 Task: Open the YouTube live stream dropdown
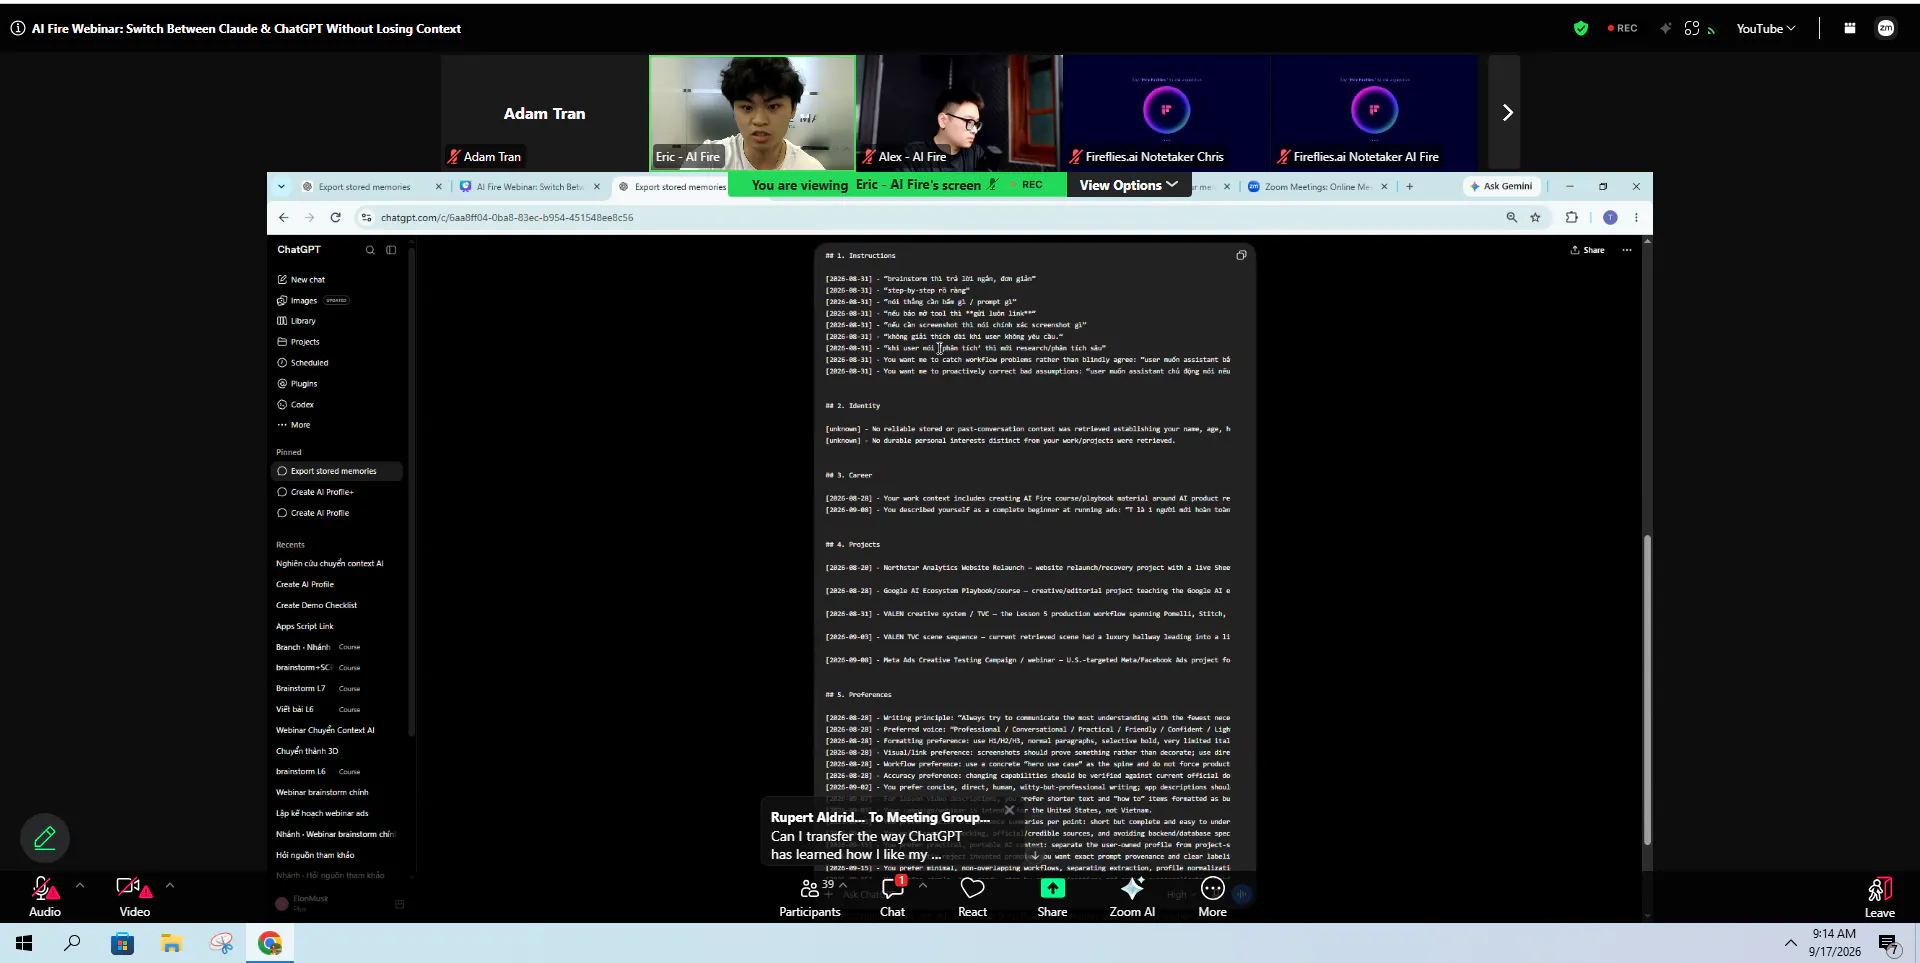click(1765, 29)
